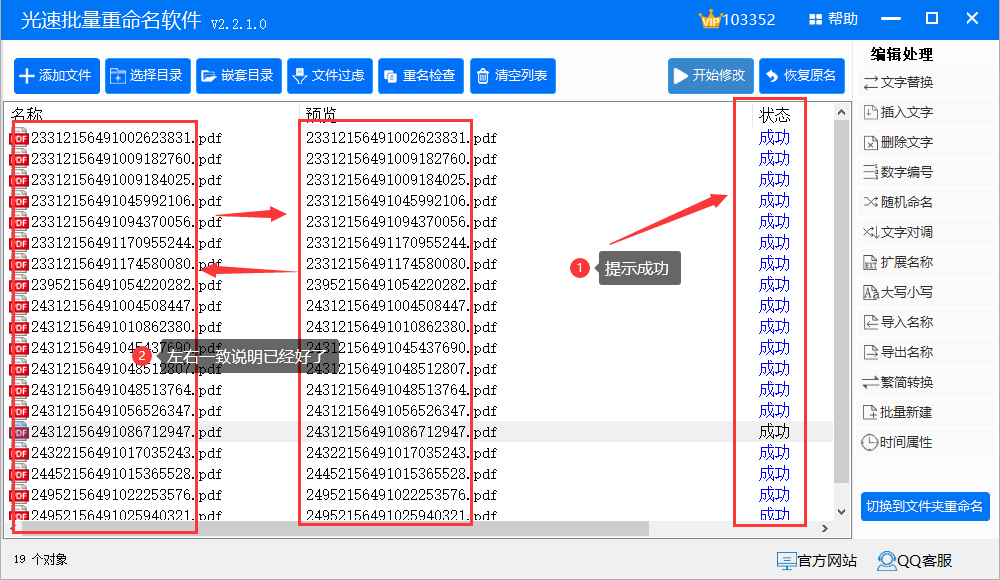Click 成功 status of 23312156491002623831.pdf row
Image resolution: width=1000 pixels, height=580 pixels.
click(x=774, y=138)
